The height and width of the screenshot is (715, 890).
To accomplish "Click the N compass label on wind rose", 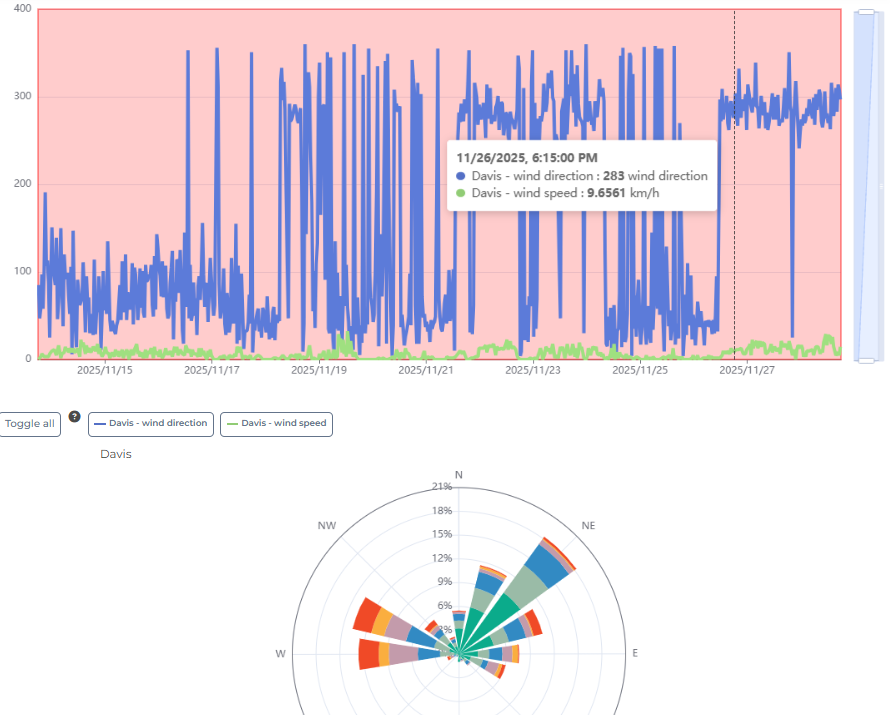I will pyautogui.click(x=459, y=474).
